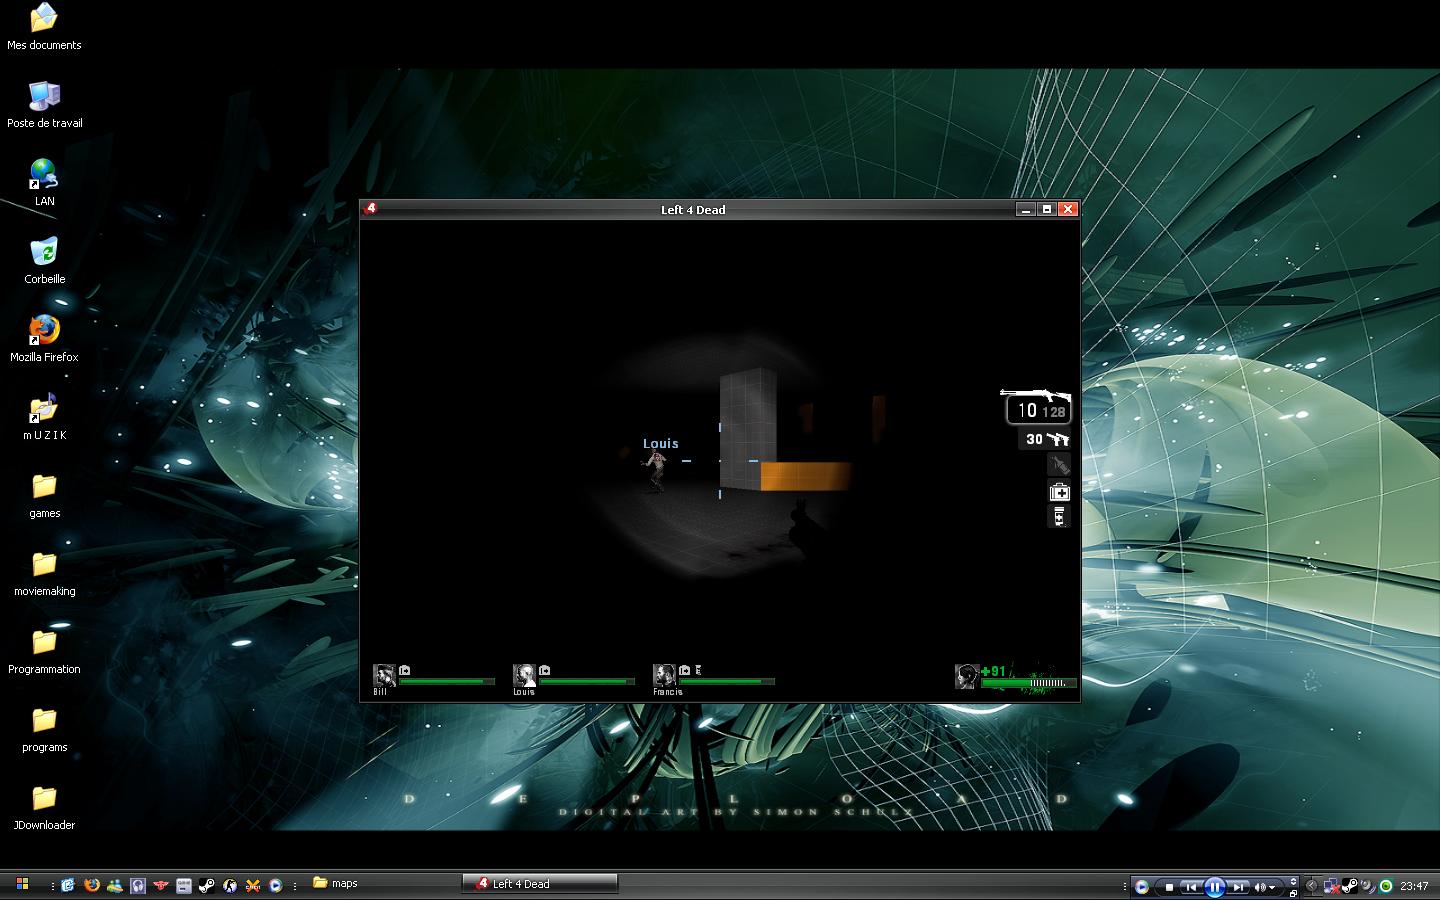
Task: Launch Counter-Strike from quick launch bar
Action: [x=230, y=885]
